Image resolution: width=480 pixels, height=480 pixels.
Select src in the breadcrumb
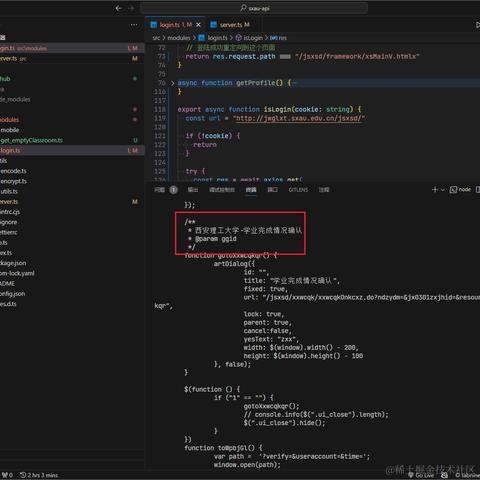pyautogui.click(x=156, y=38)
